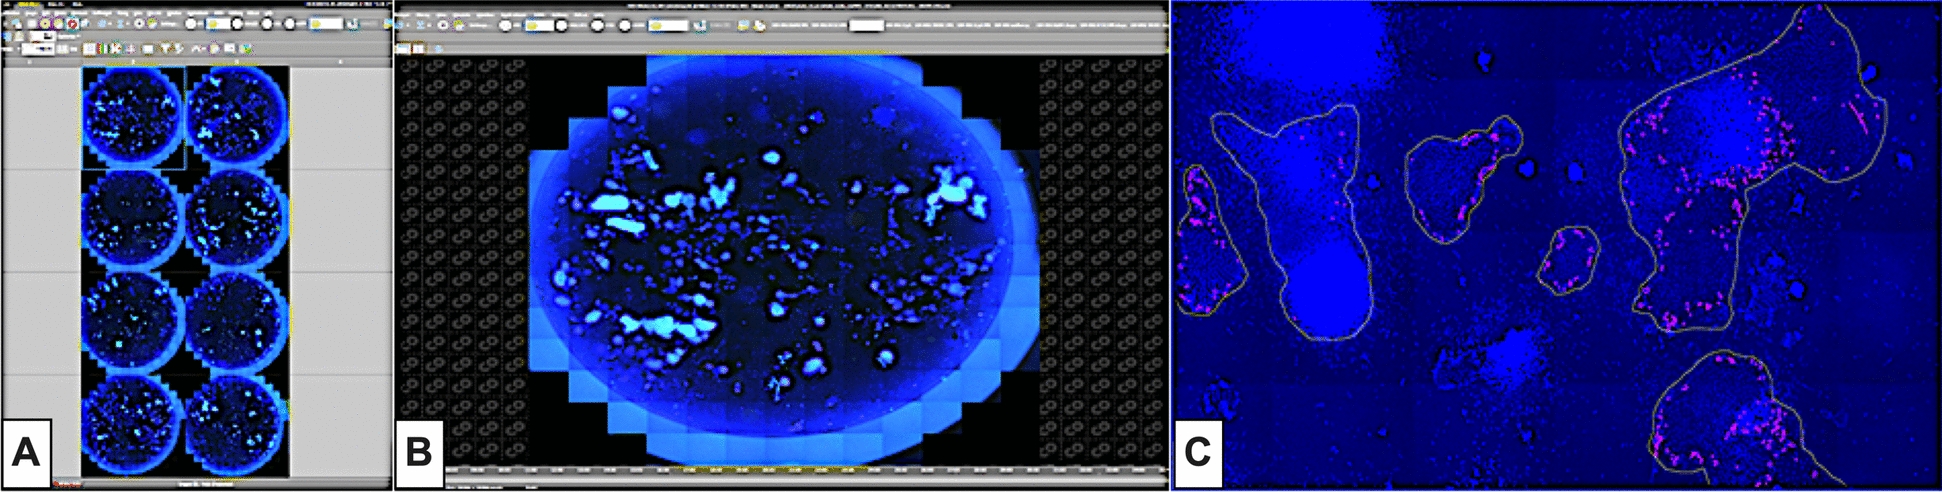The width and height of the screenshot is (1942, 492).
Task: Open the second yellow-marked dropdown in panel A toolbar
Action: (325, 23)
